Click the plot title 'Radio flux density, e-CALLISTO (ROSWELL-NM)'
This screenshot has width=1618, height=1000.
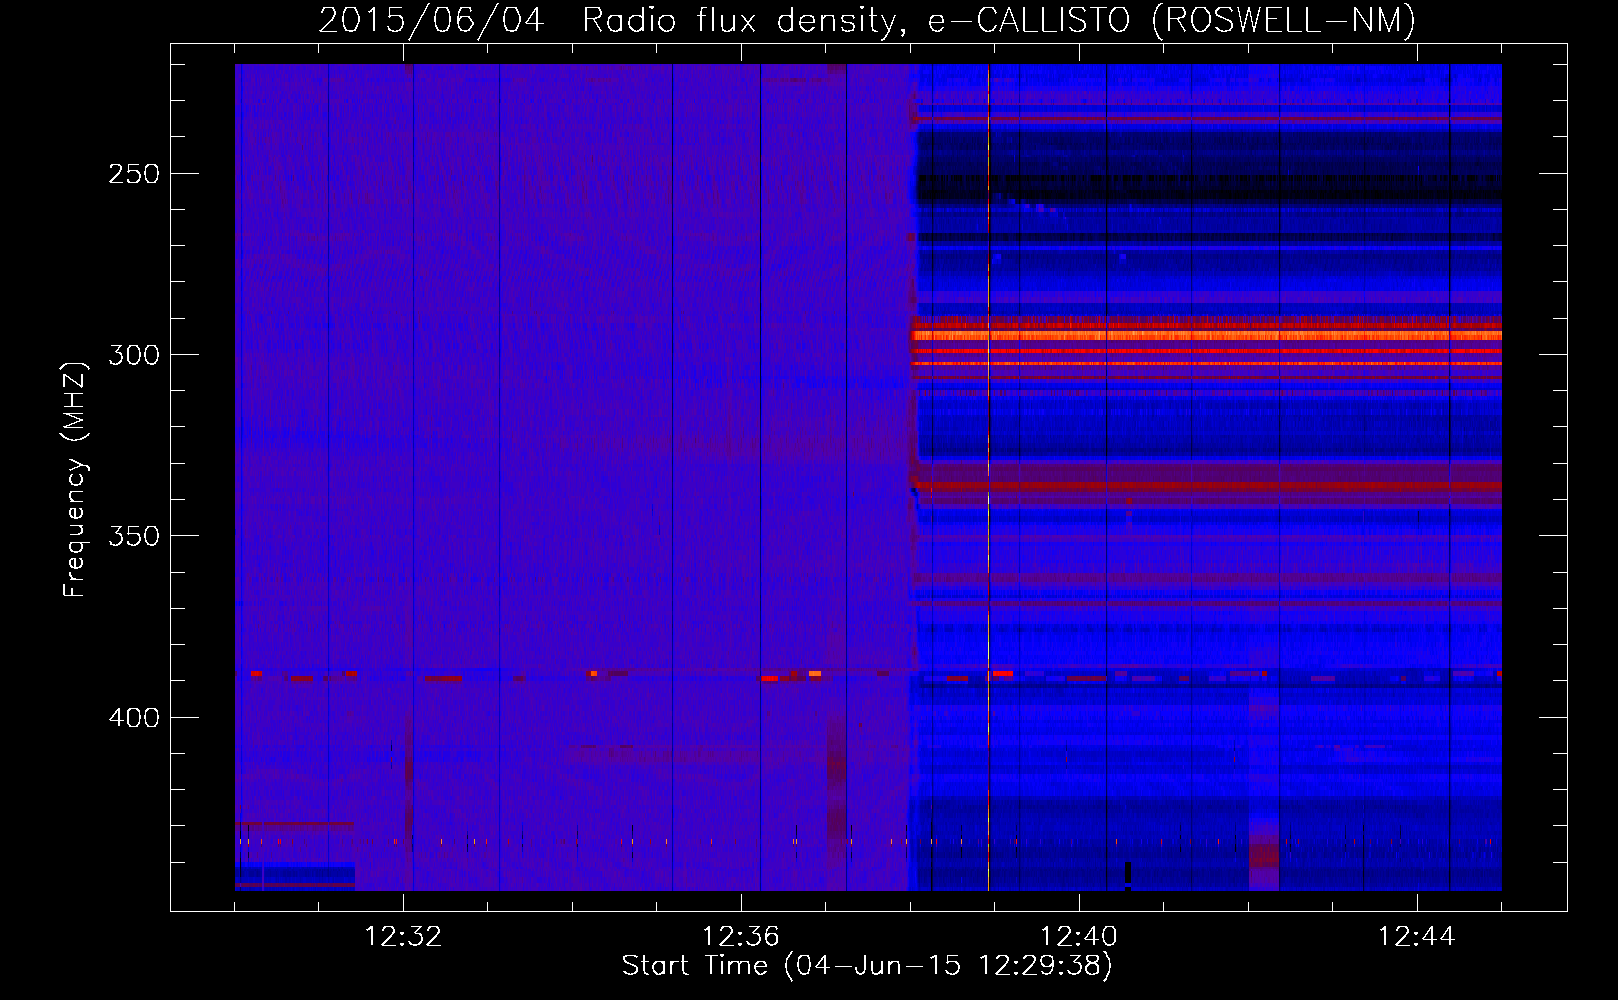pos(999,21)
